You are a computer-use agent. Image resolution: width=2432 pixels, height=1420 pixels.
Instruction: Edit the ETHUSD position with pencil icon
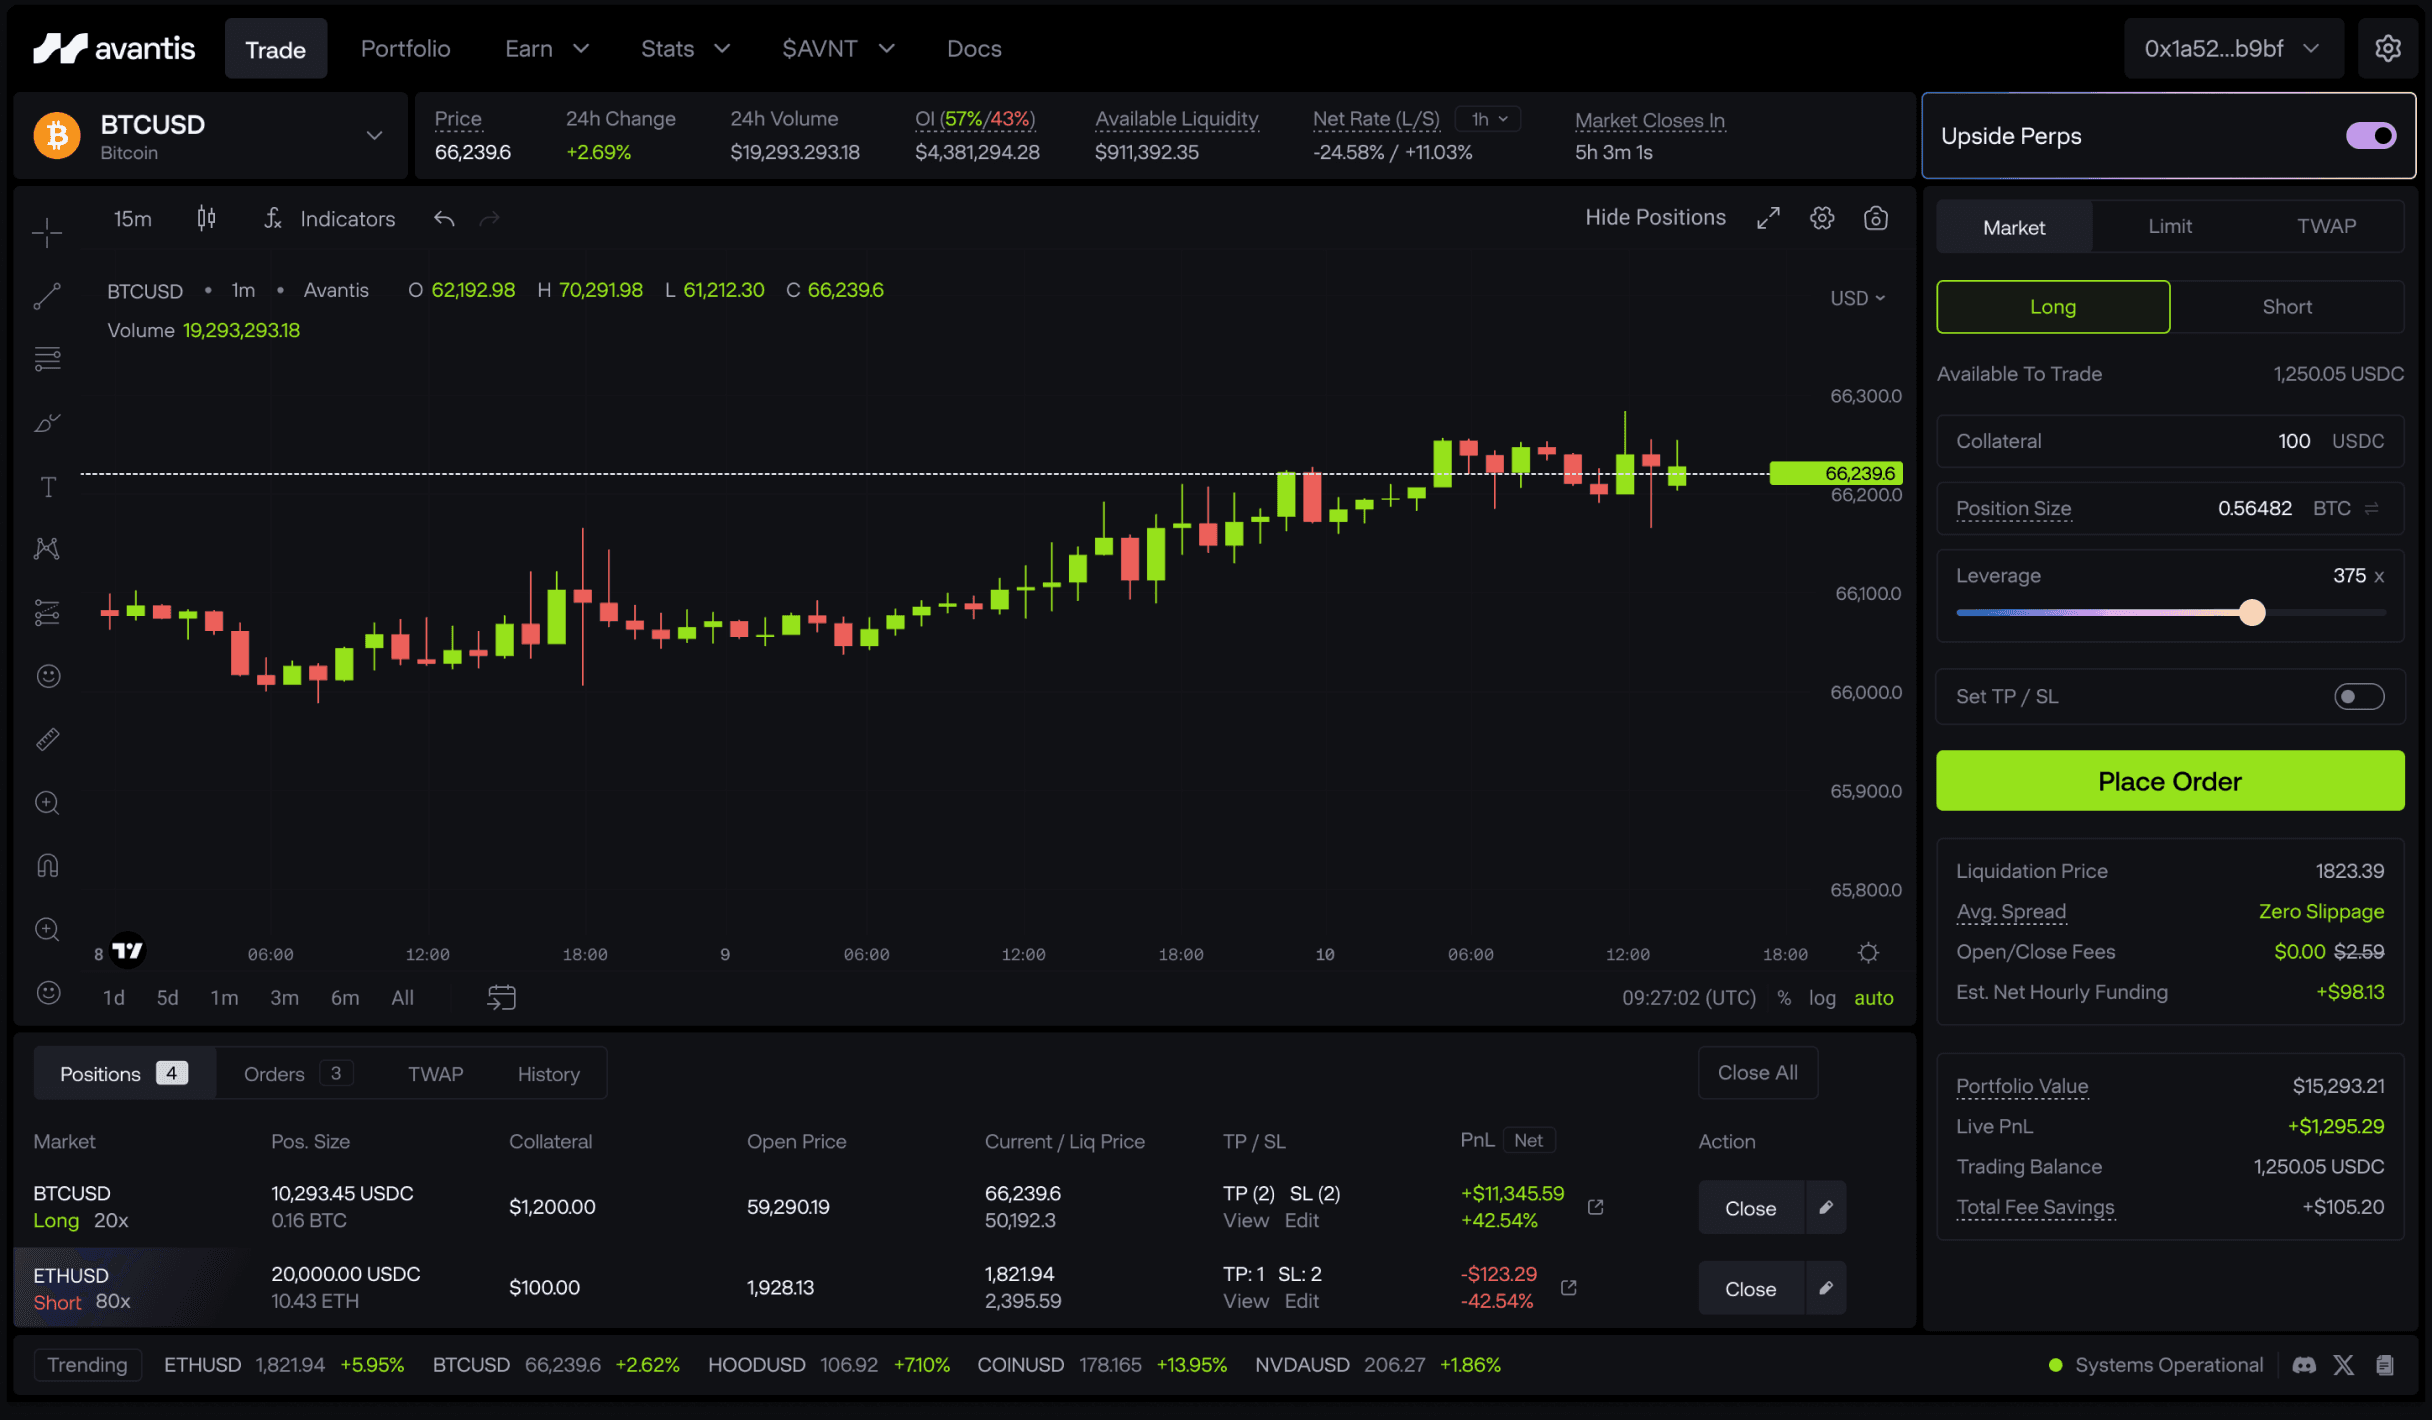[x=1826, y=1288]
